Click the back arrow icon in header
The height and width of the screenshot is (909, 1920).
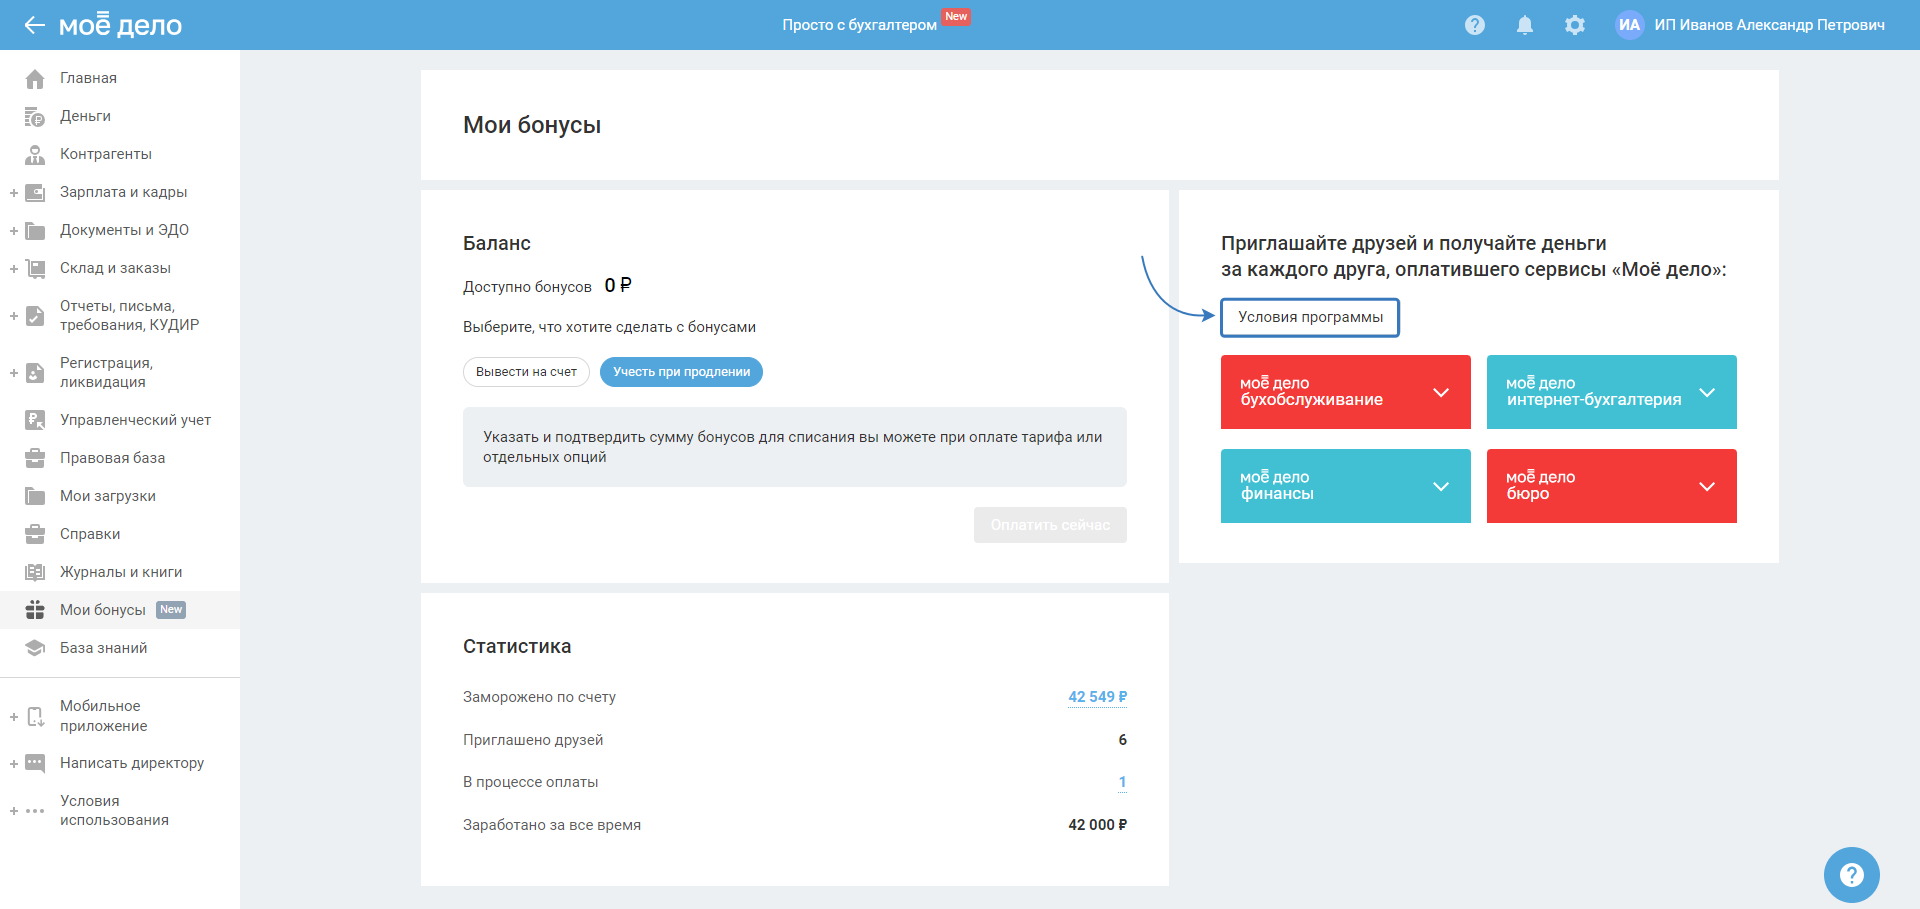coord(35,25)
